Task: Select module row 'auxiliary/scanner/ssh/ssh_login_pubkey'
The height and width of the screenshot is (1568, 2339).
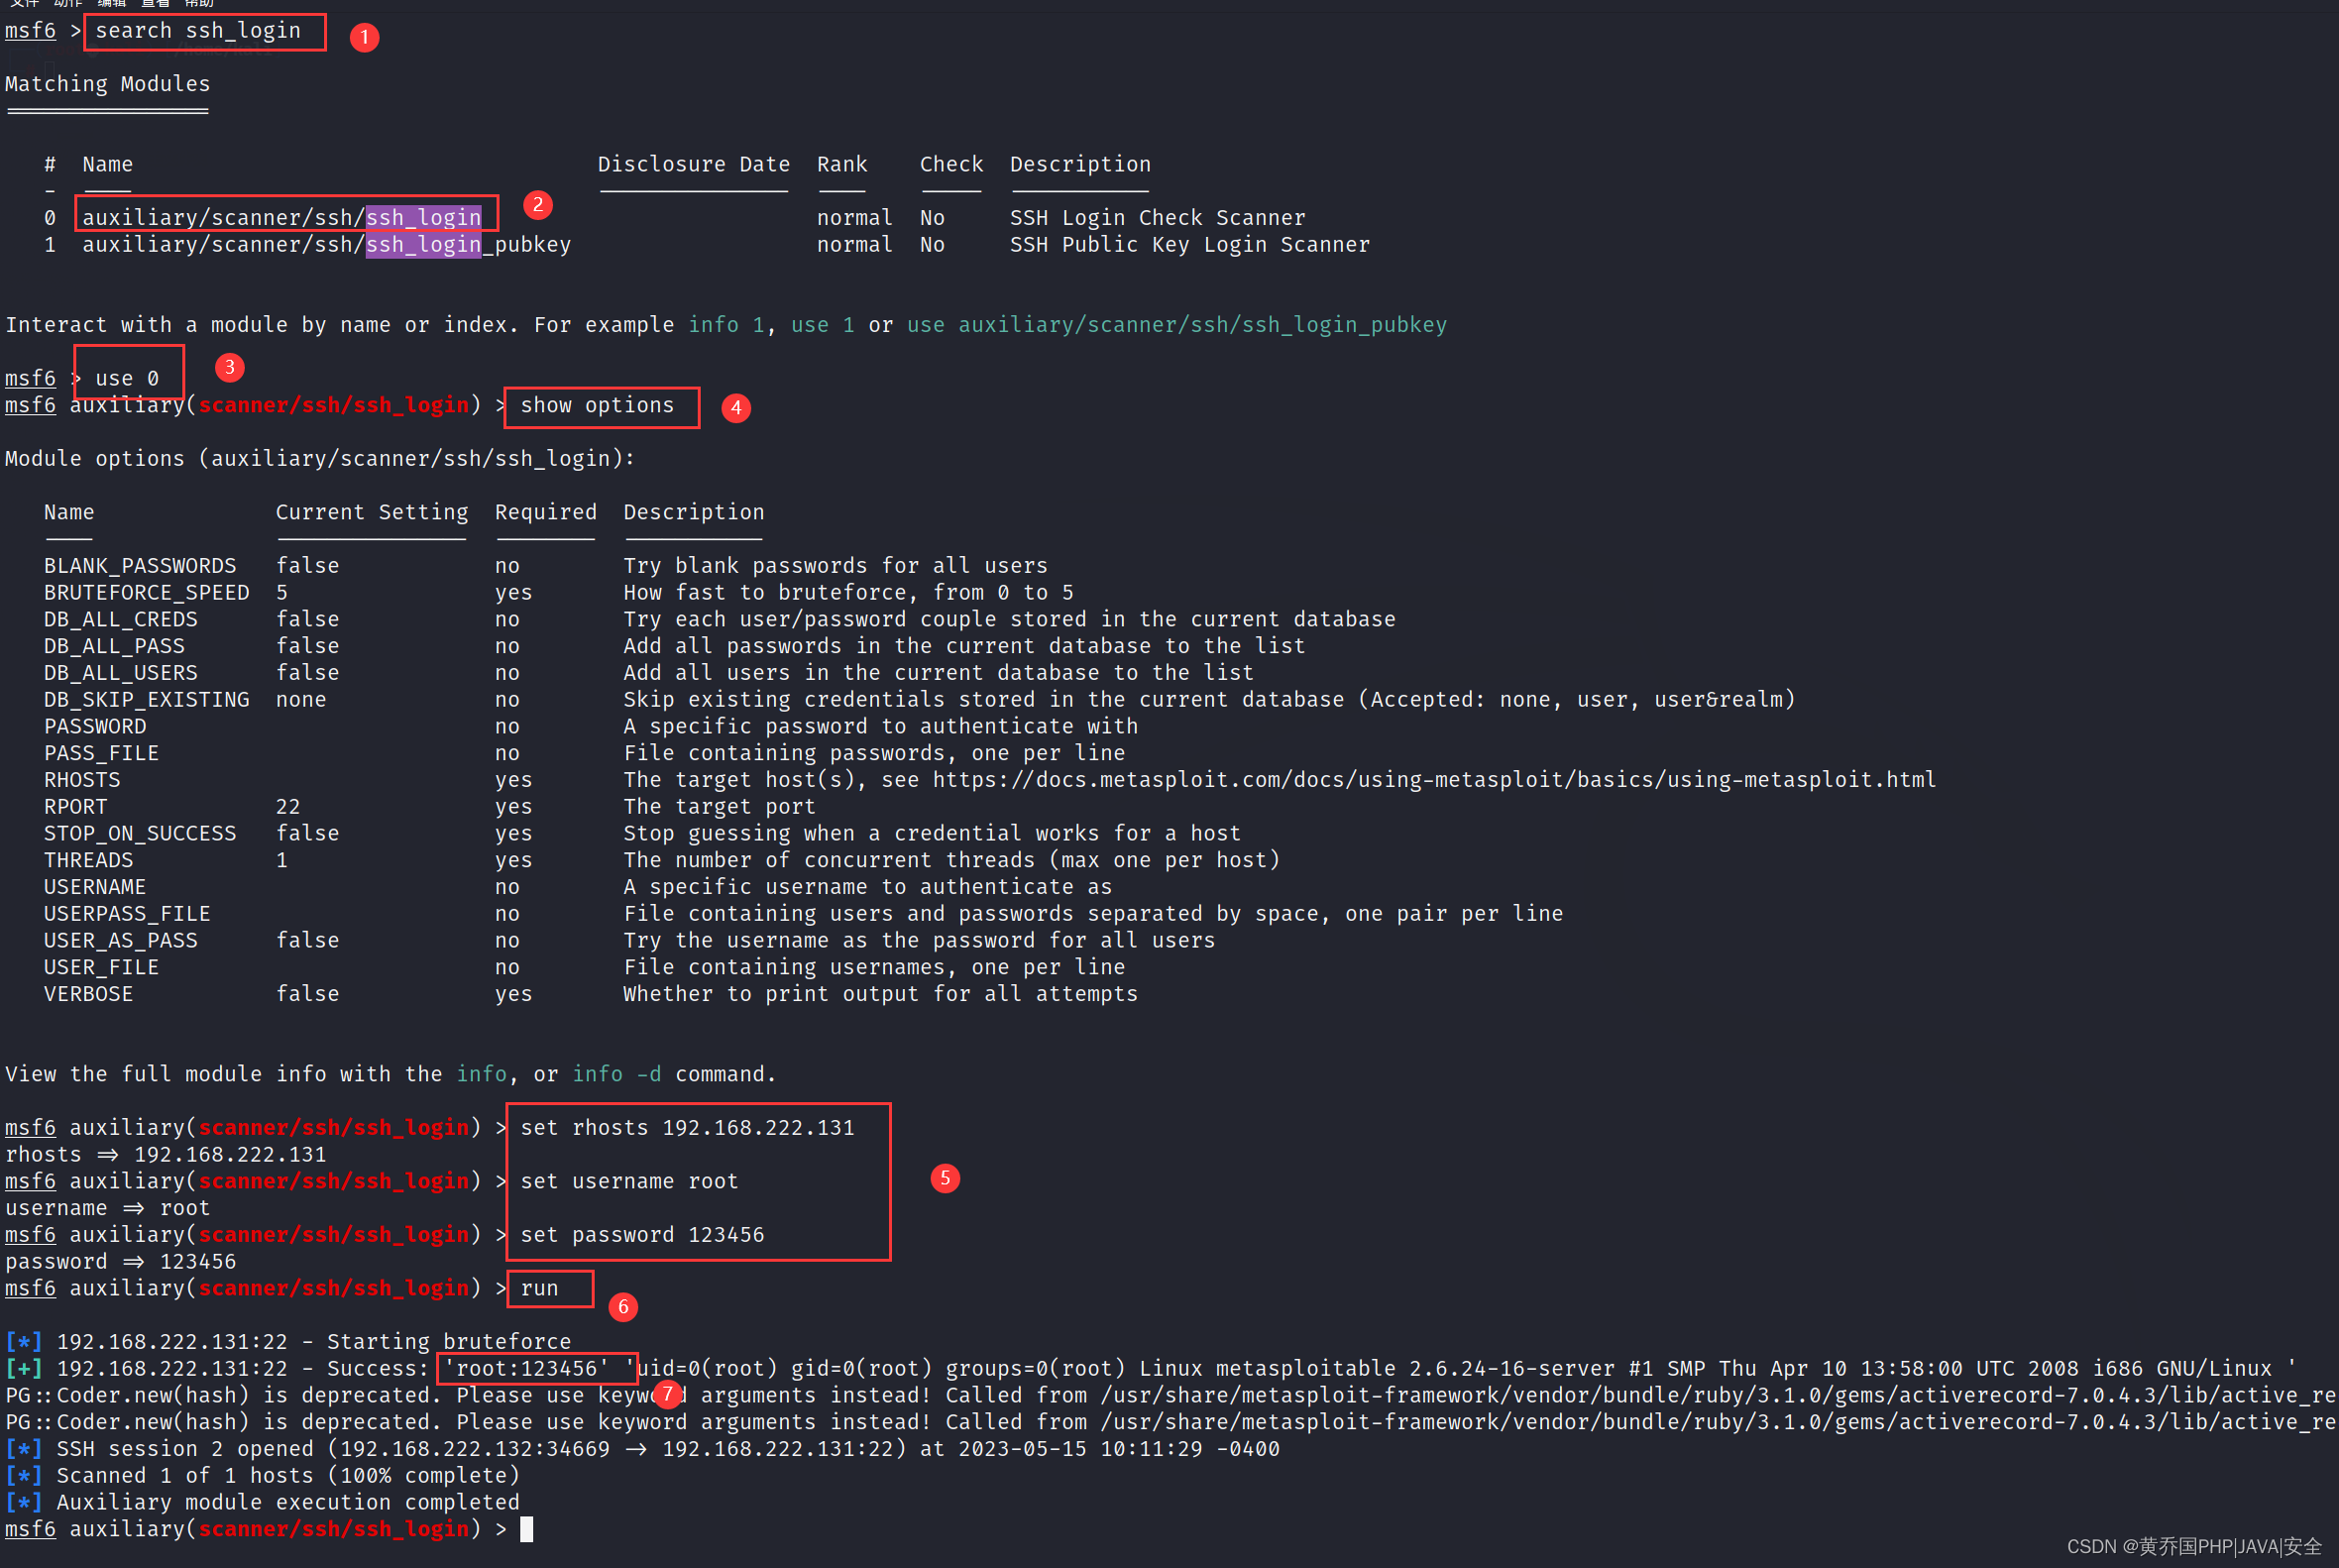Action: pyautogui.click(x=326, y=245)
